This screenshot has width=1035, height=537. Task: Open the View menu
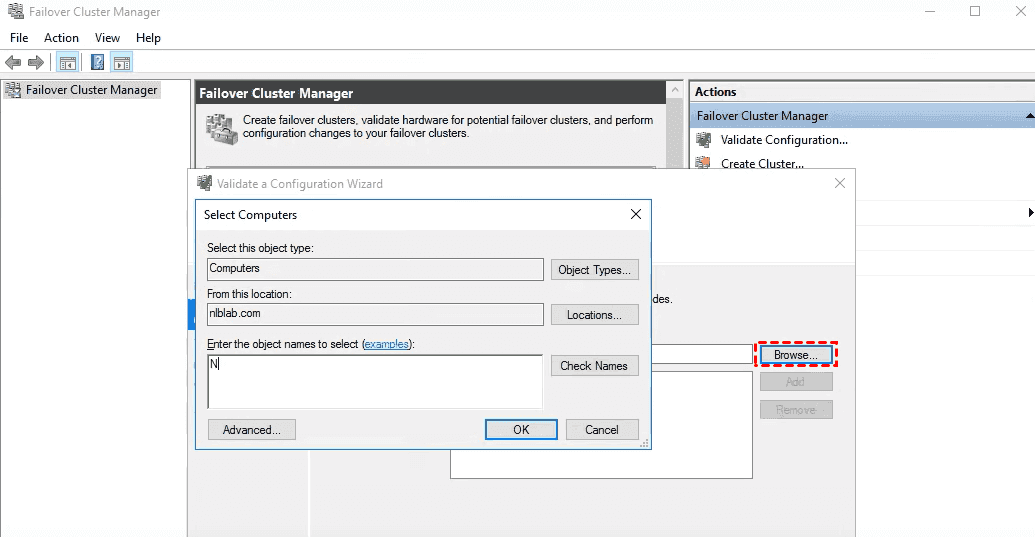(x=107, y=38)
